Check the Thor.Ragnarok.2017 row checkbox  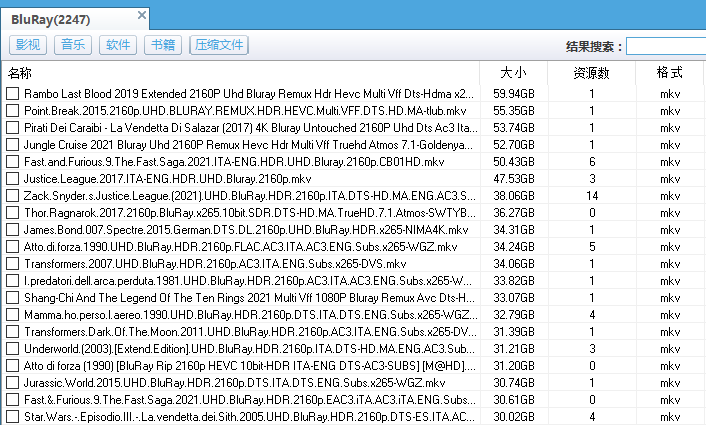(13, 212)
